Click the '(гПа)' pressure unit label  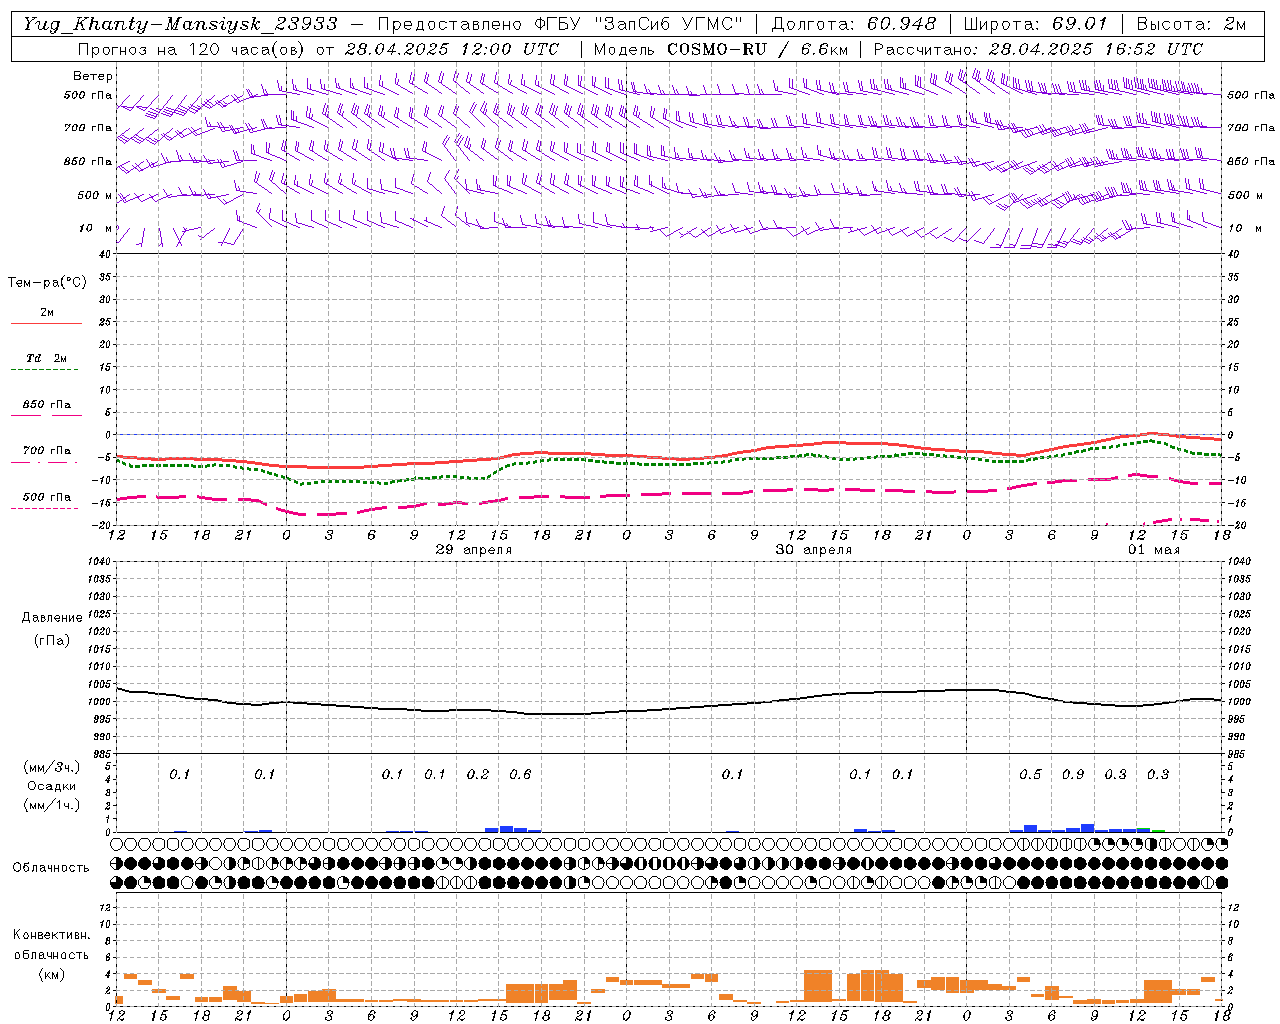pyautogui.click(x=52, y=641)
